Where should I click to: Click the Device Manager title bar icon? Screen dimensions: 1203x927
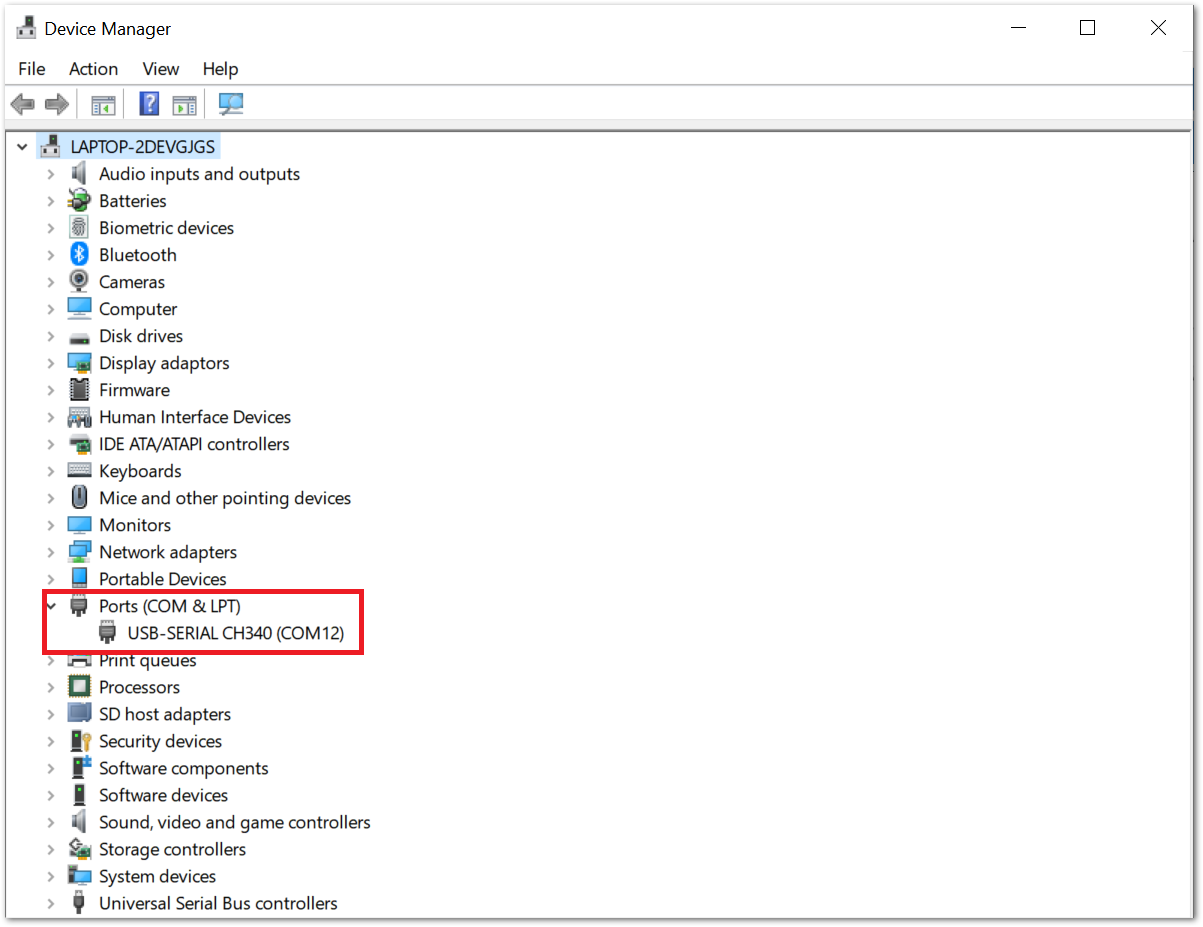(27, 29)
